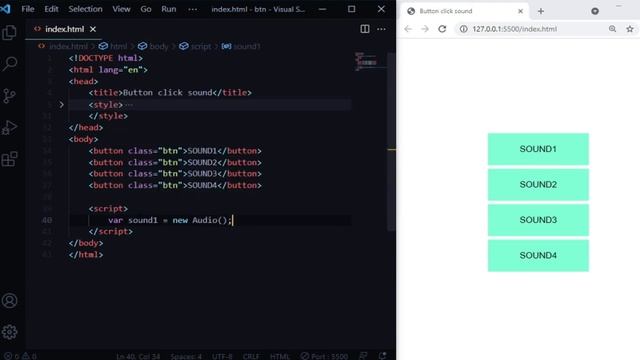
Task: Click the editor vertical scrollbar
Action: (x=391, y=141)
